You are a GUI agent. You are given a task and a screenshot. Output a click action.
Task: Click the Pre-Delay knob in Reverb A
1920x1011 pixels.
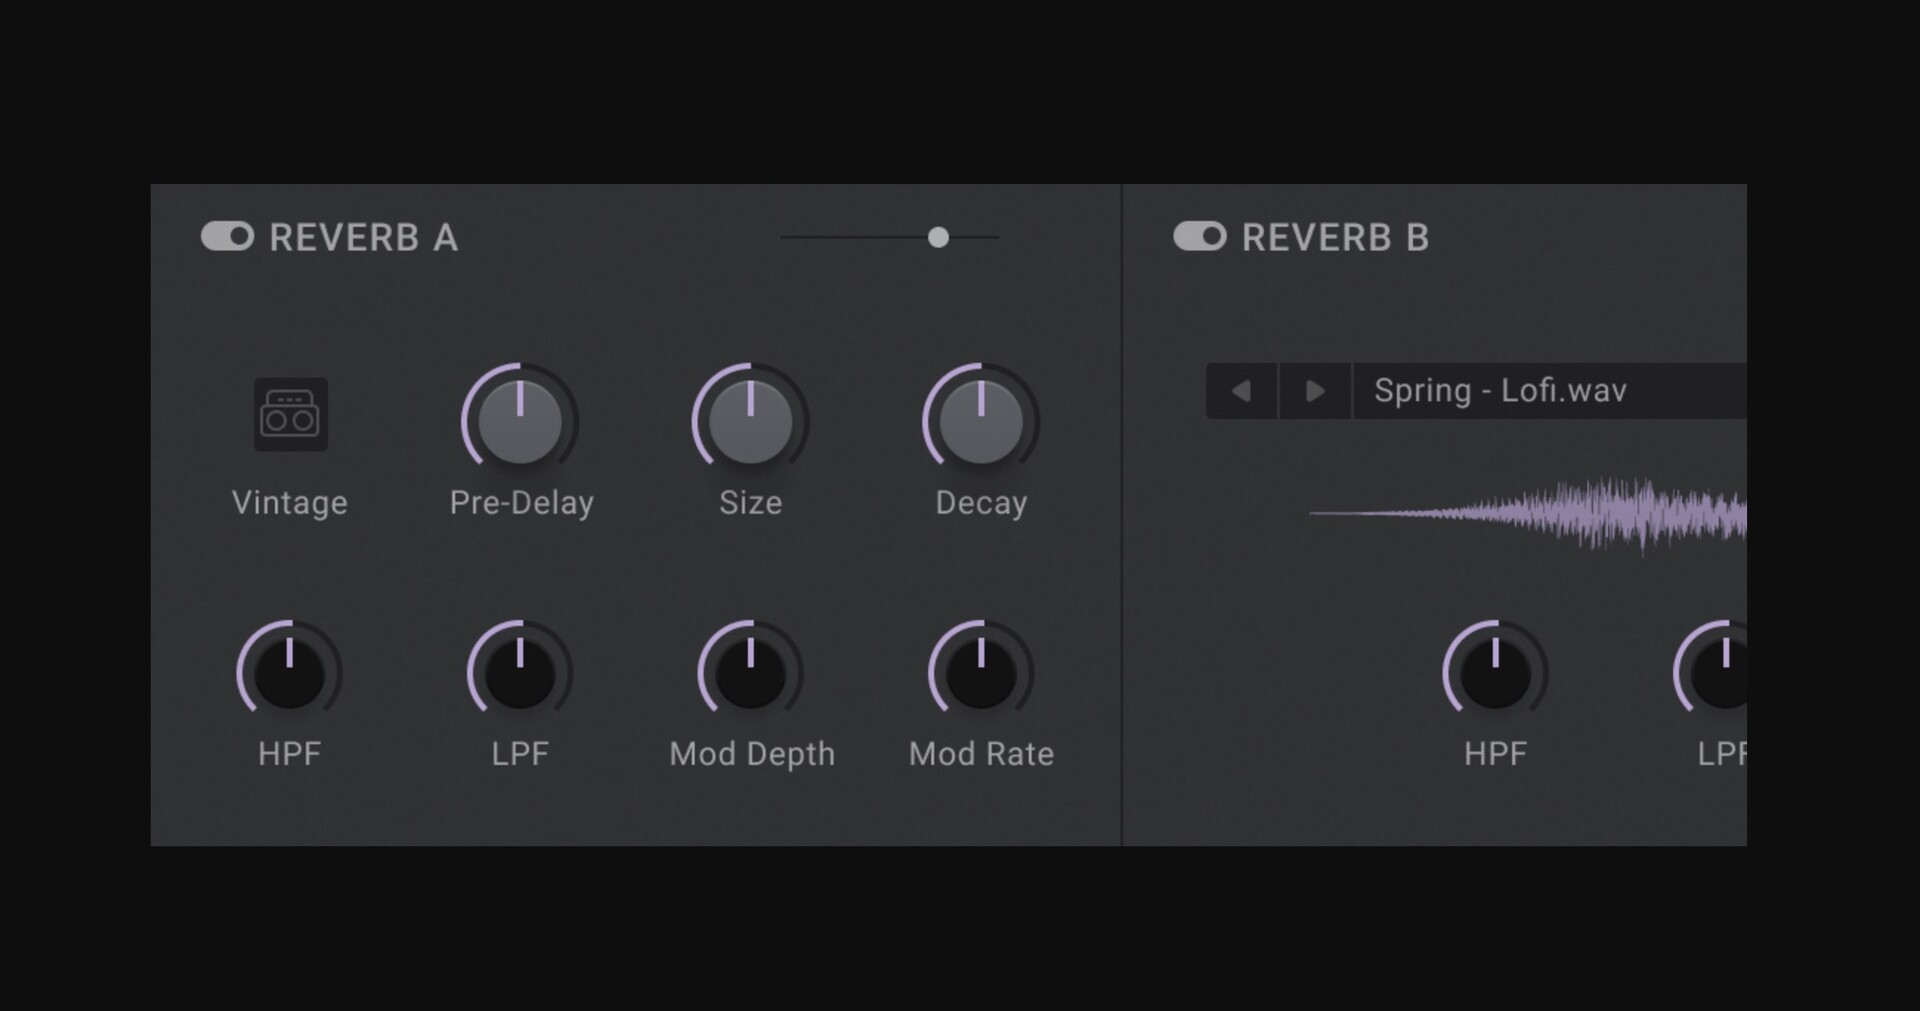(520, 420)
